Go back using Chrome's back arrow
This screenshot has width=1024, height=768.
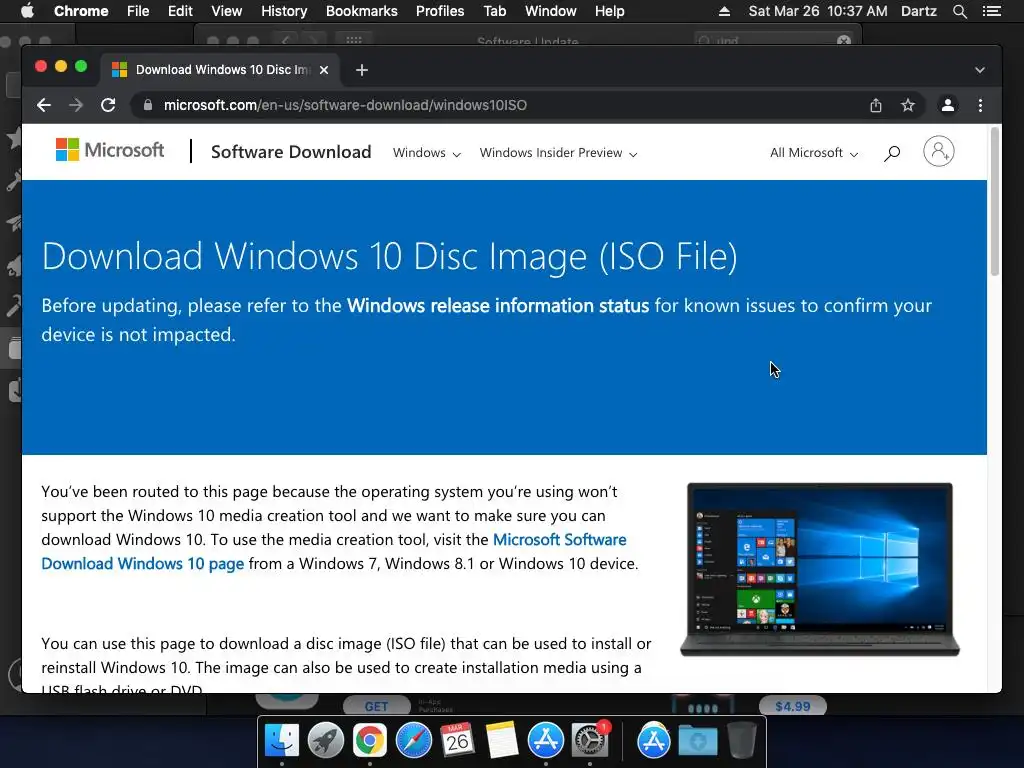pos(44,105)
